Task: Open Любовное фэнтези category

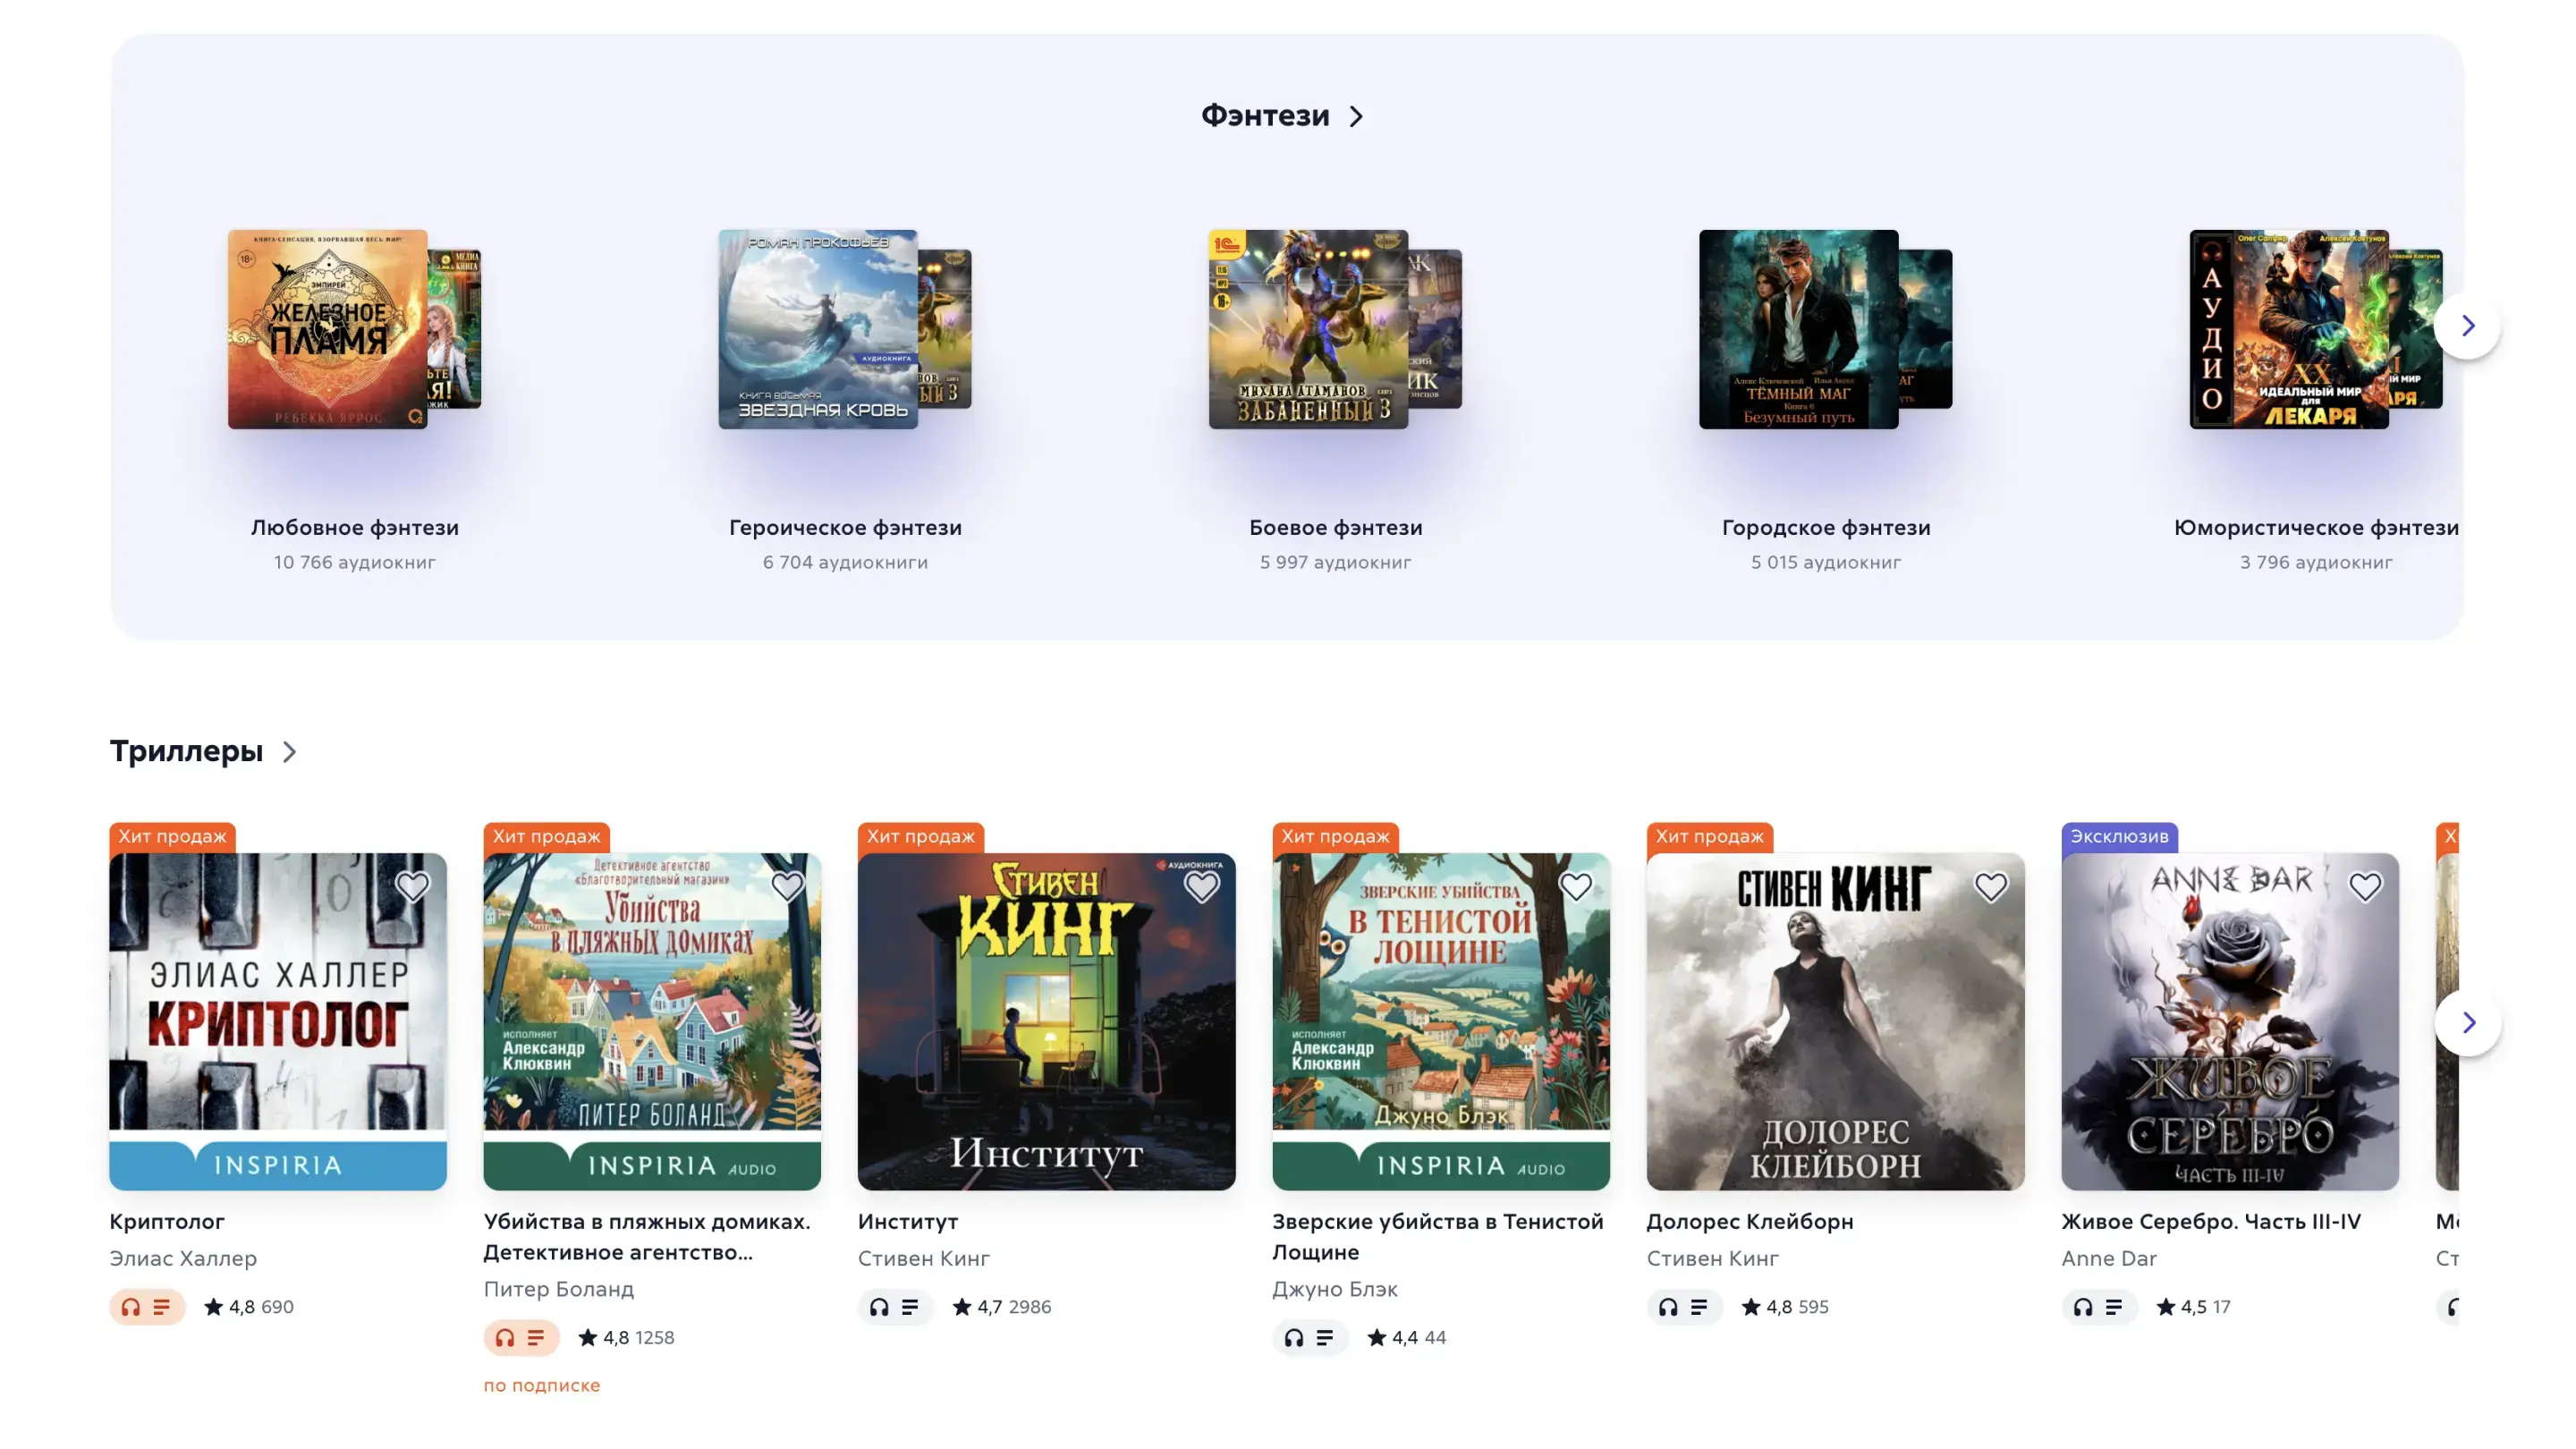Action: click(x=355, y=527)
